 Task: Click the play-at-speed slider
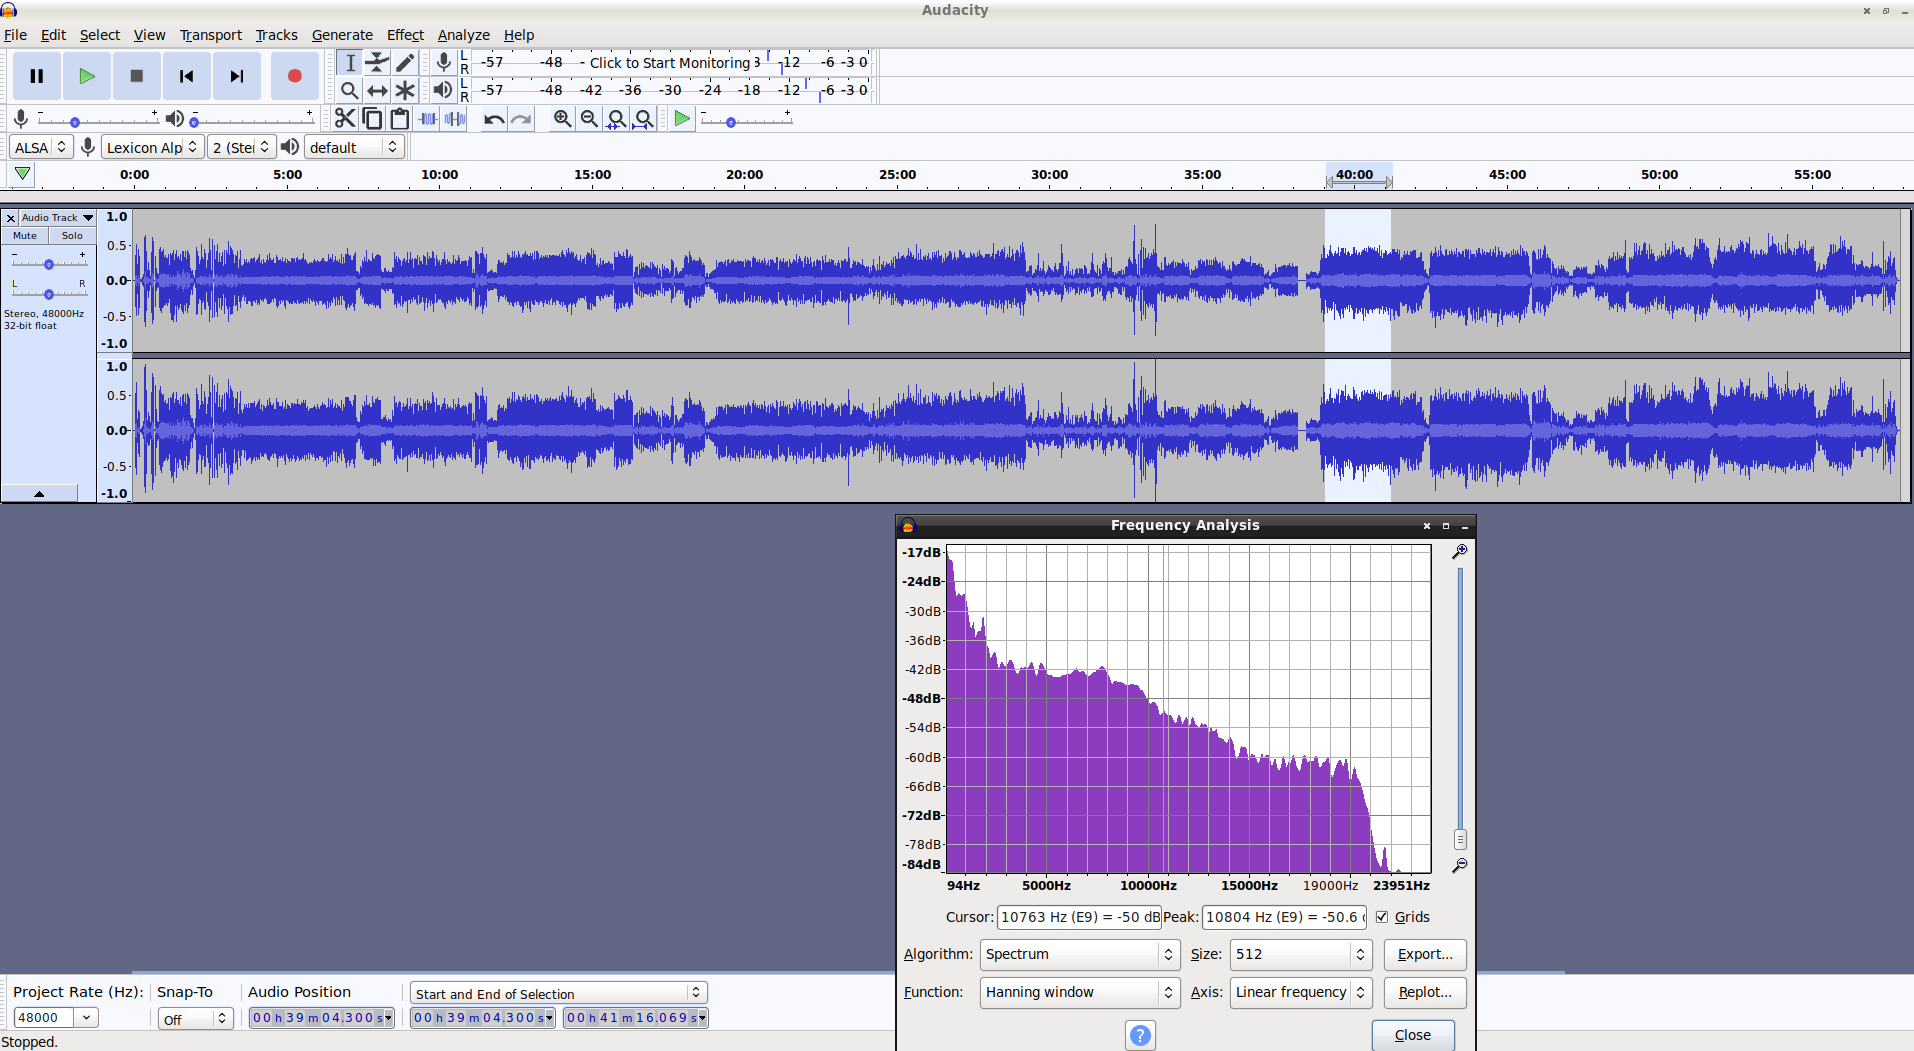coord(746,119)
